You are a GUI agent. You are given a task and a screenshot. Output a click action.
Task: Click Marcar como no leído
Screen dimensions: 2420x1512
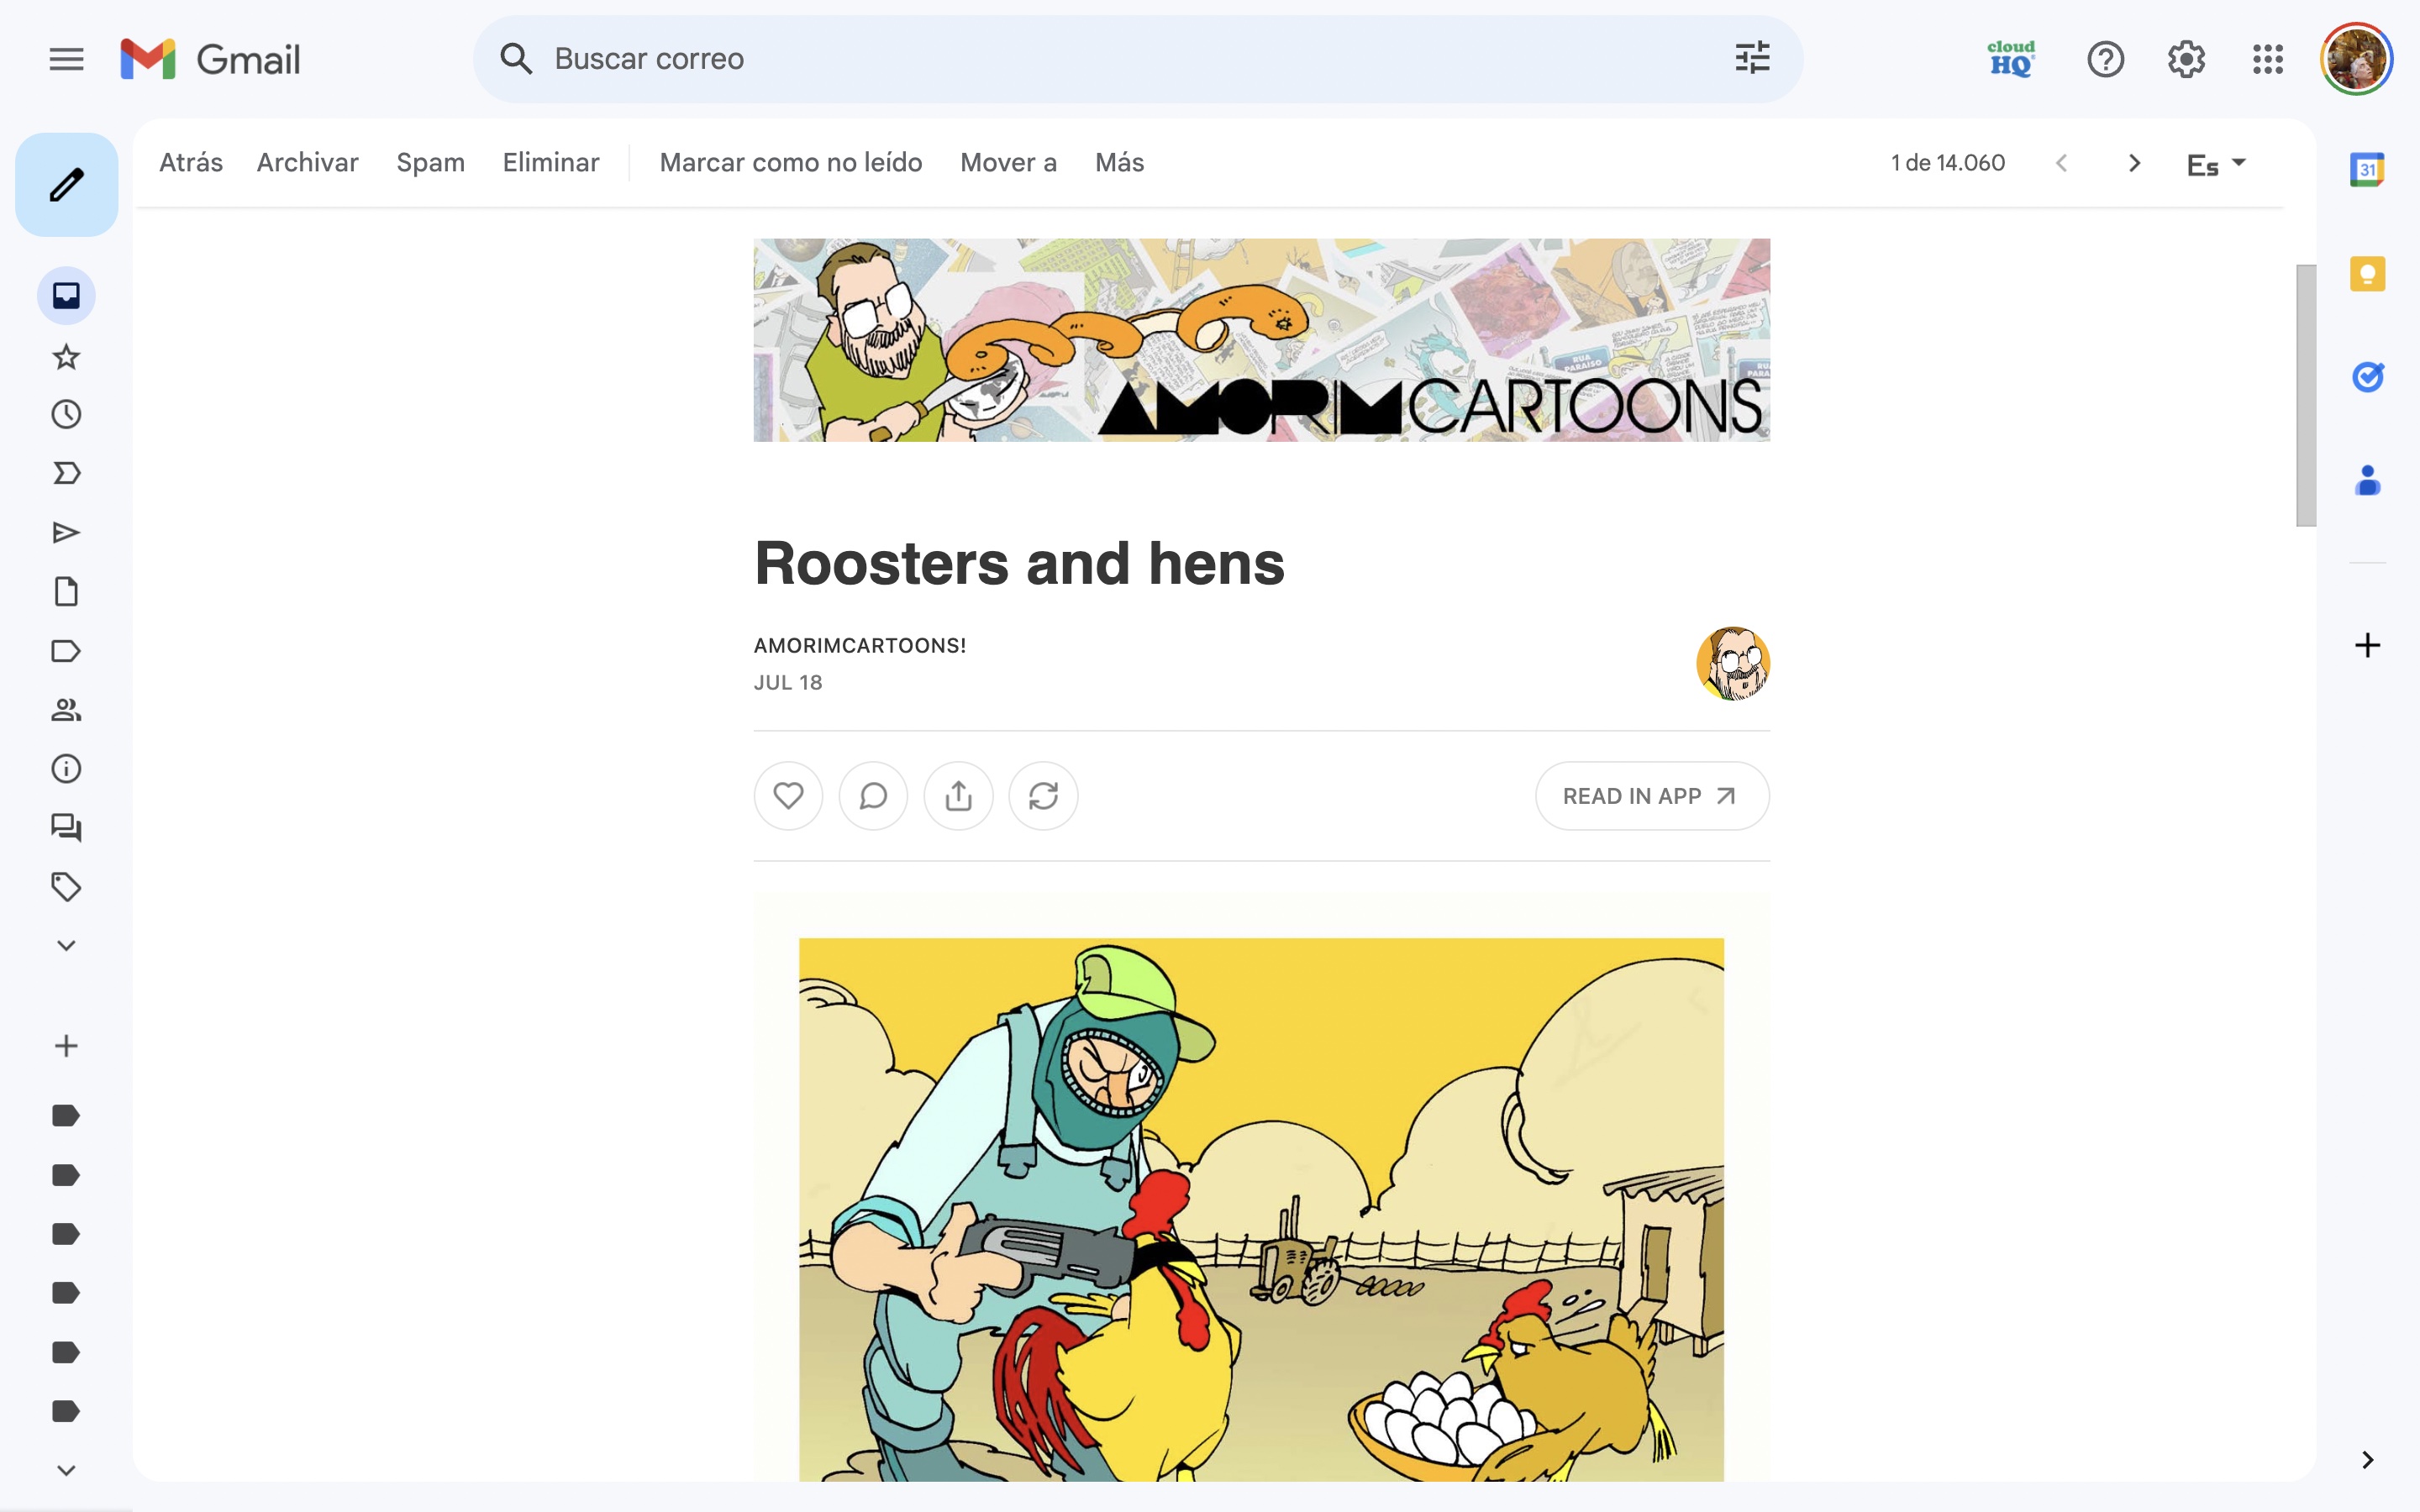pos(790,163)
